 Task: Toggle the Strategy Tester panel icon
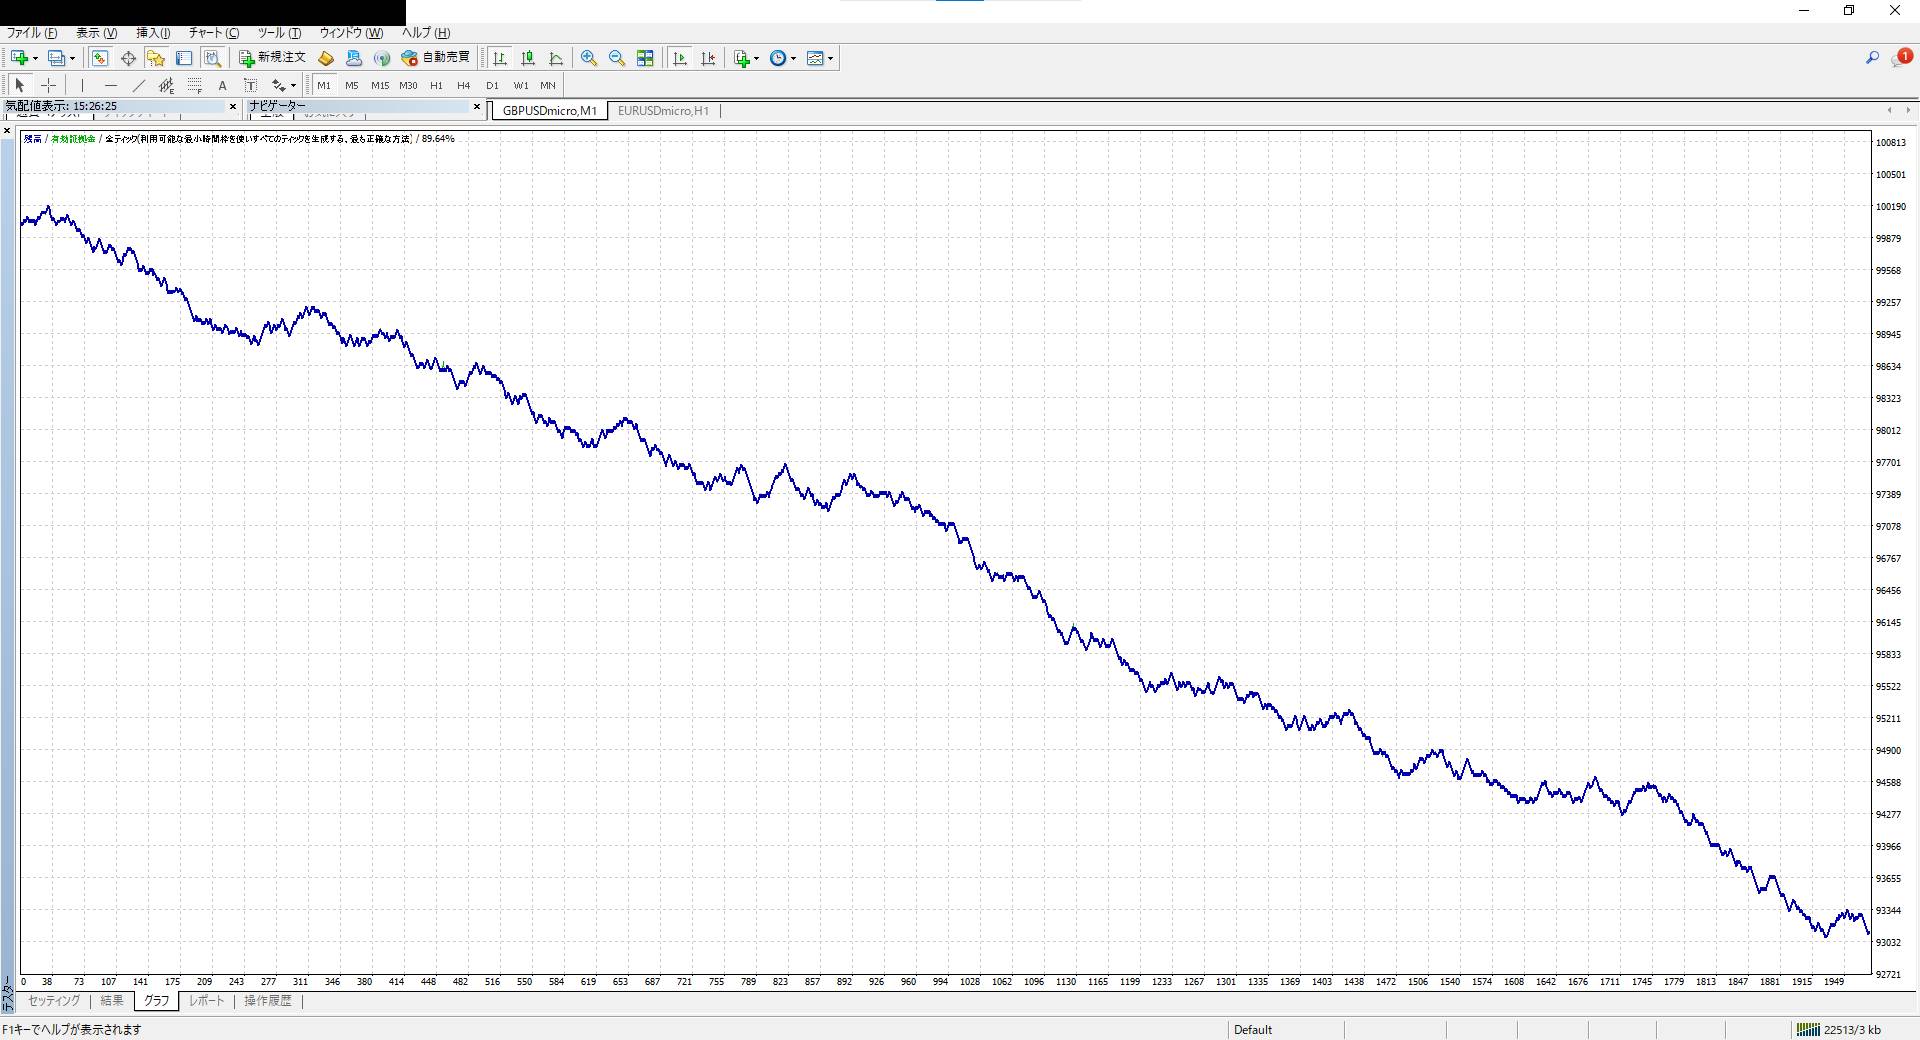(212, 58)
